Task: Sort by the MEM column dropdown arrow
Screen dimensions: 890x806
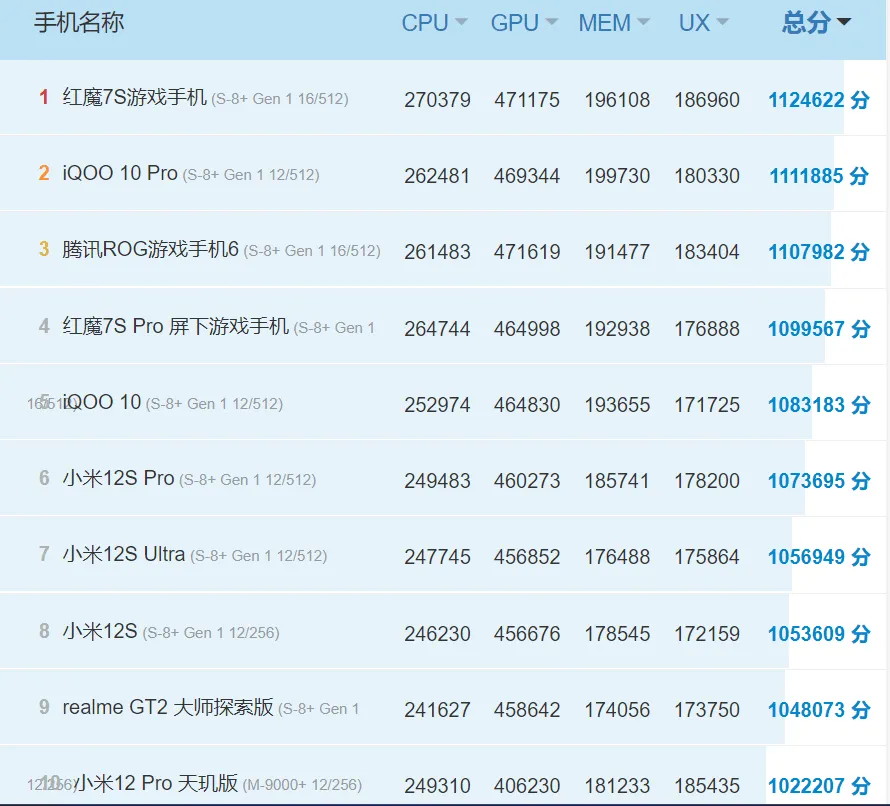Action: [x=643, y=22]
